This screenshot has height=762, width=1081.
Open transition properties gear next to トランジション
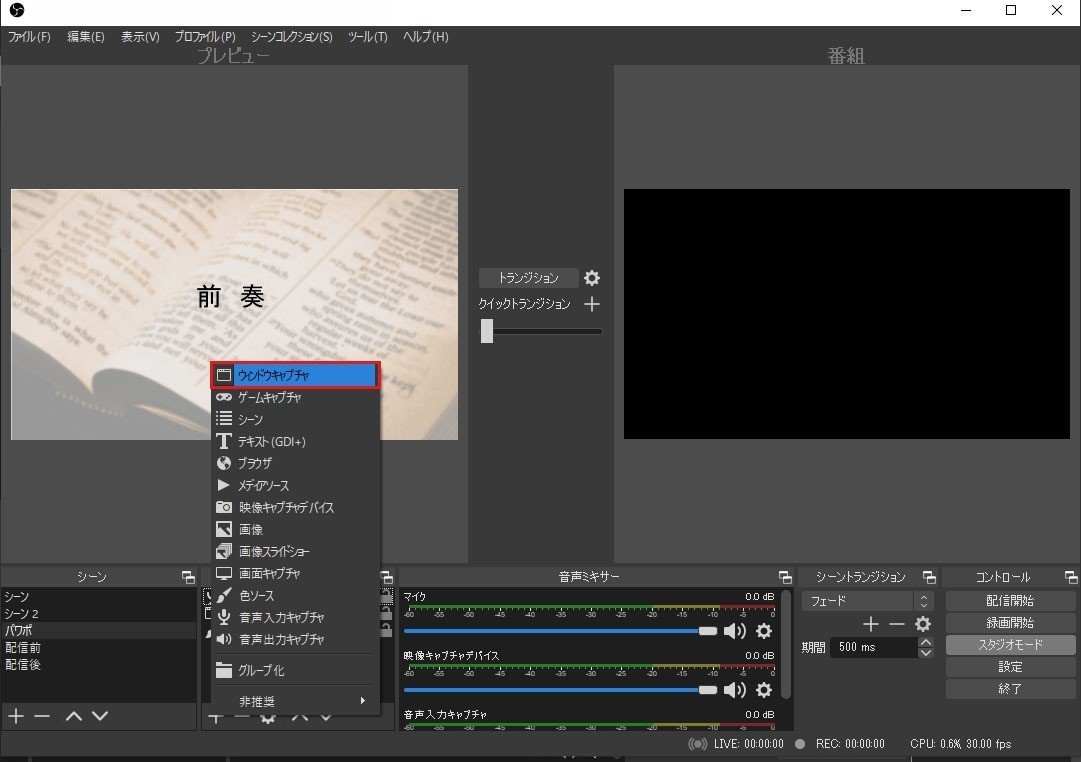click(592, 278)
